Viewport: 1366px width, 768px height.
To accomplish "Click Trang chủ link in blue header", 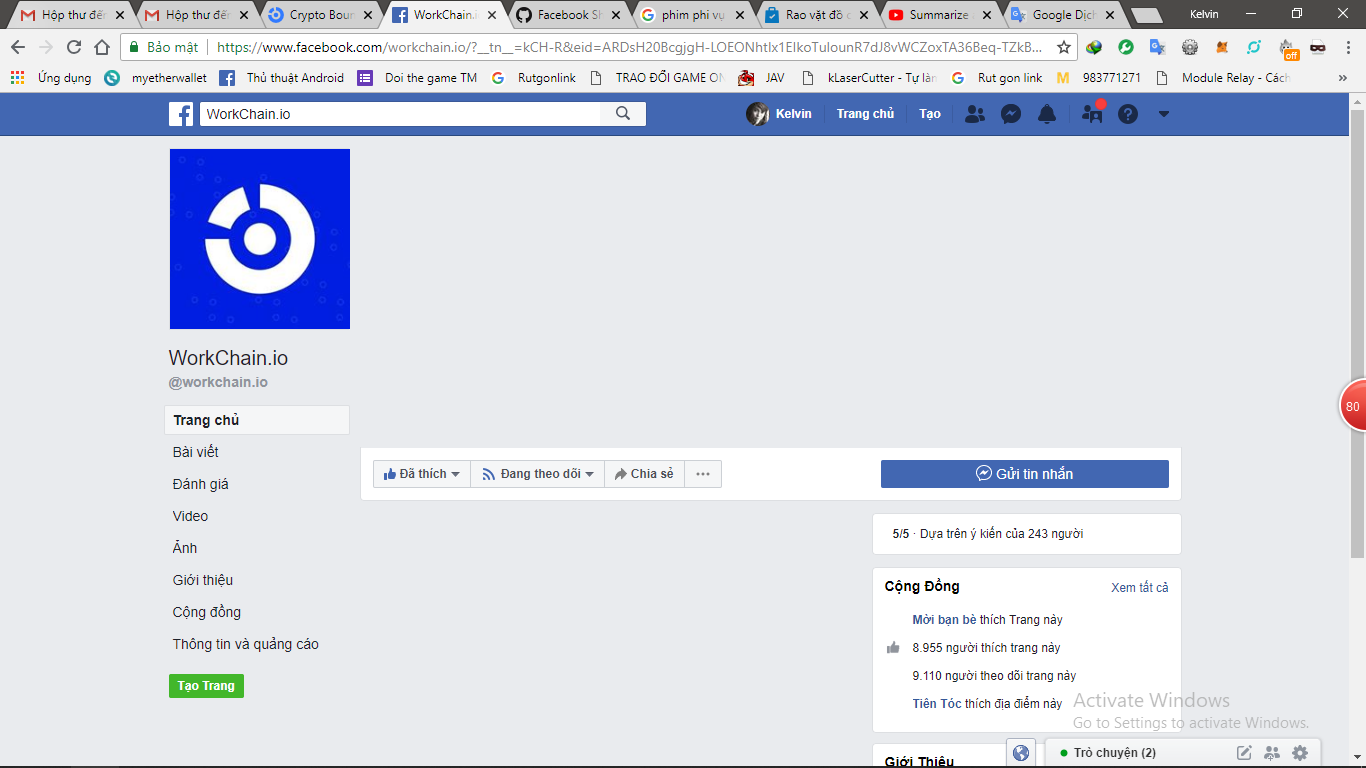I will point(865,114).
